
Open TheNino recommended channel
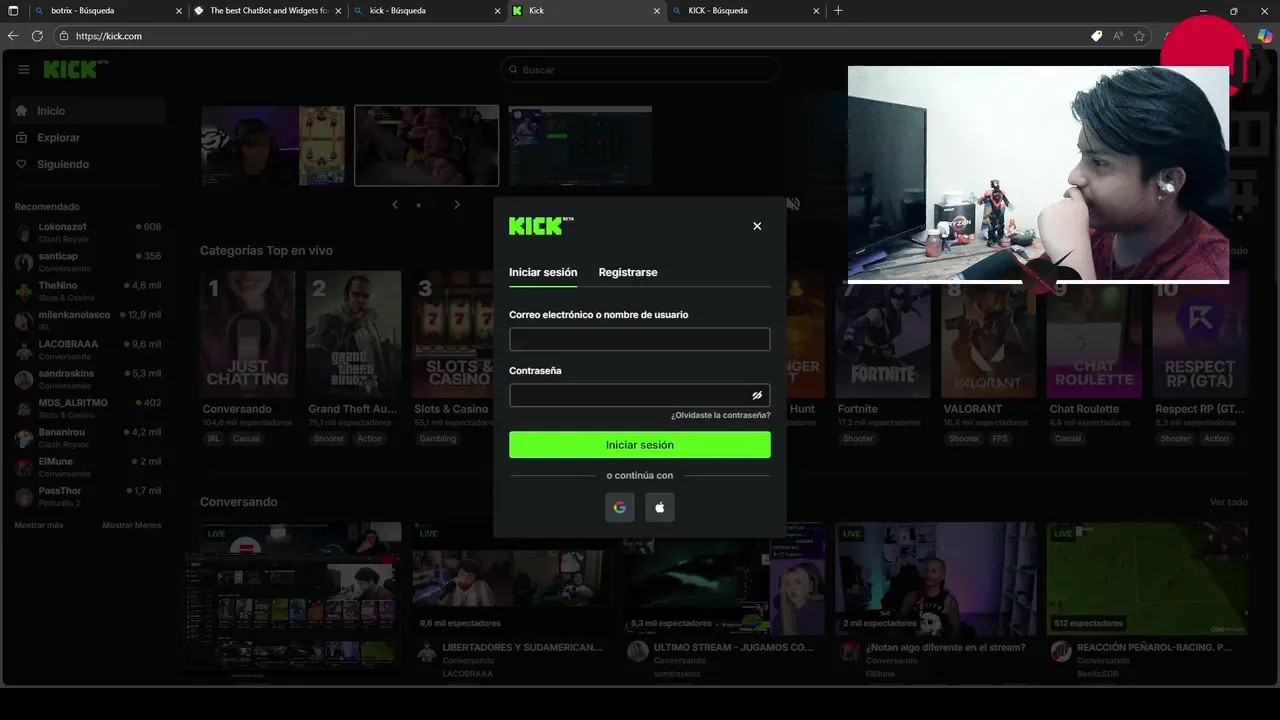pos(88,291)
